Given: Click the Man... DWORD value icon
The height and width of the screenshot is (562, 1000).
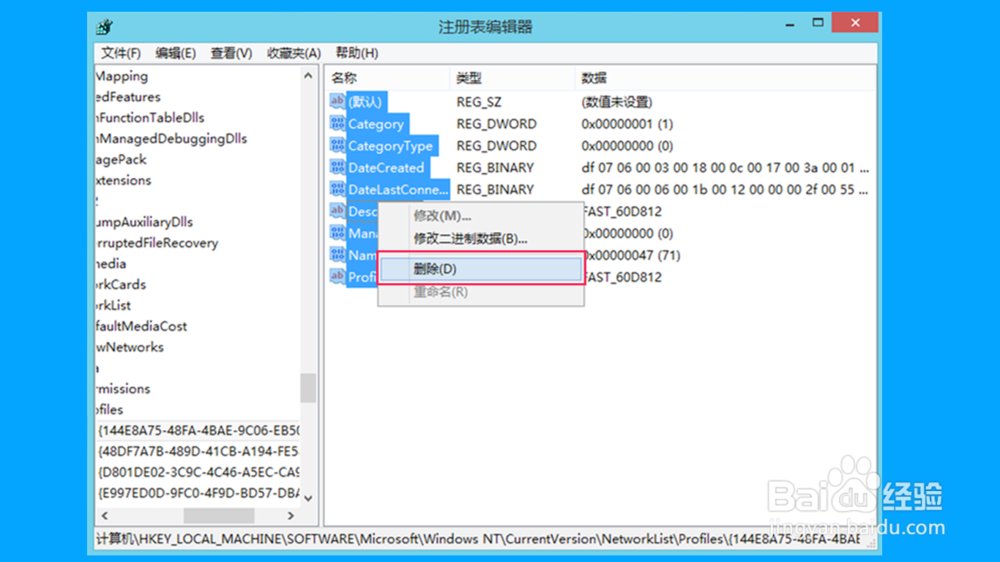Looking at the screenshot, I should click(x=337, y=233).
